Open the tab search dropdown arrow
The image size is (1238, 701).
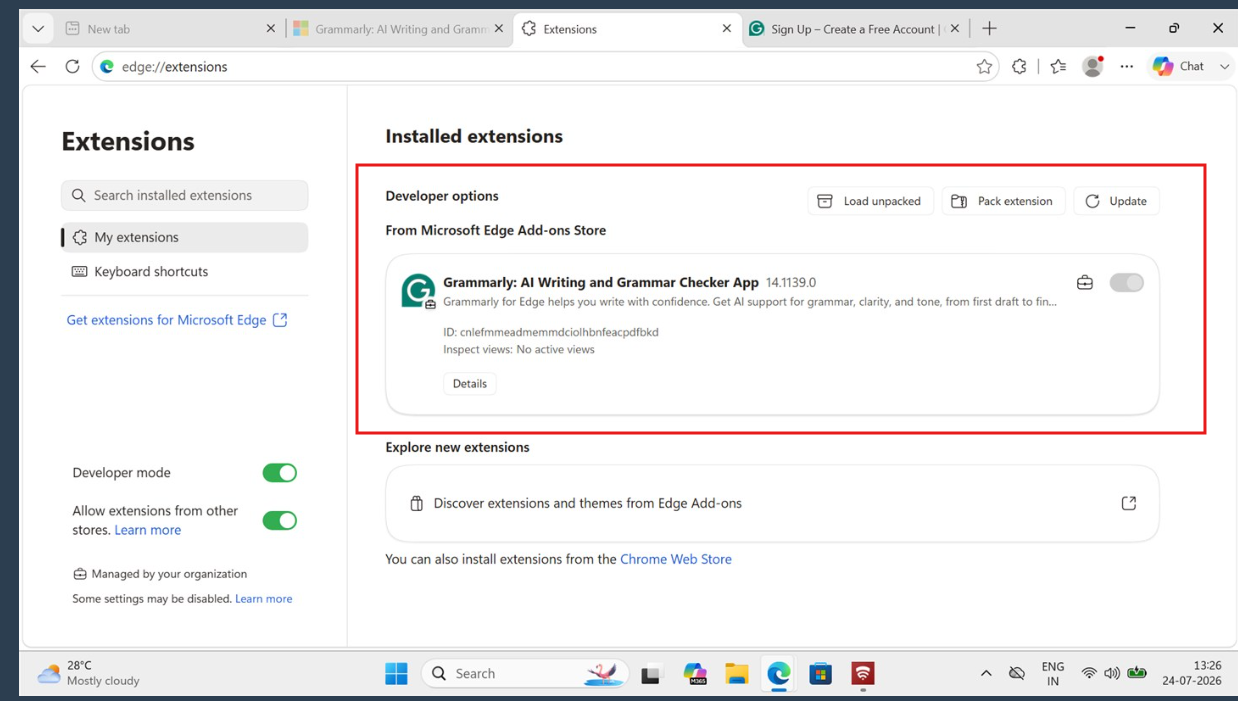coord(38,29)
